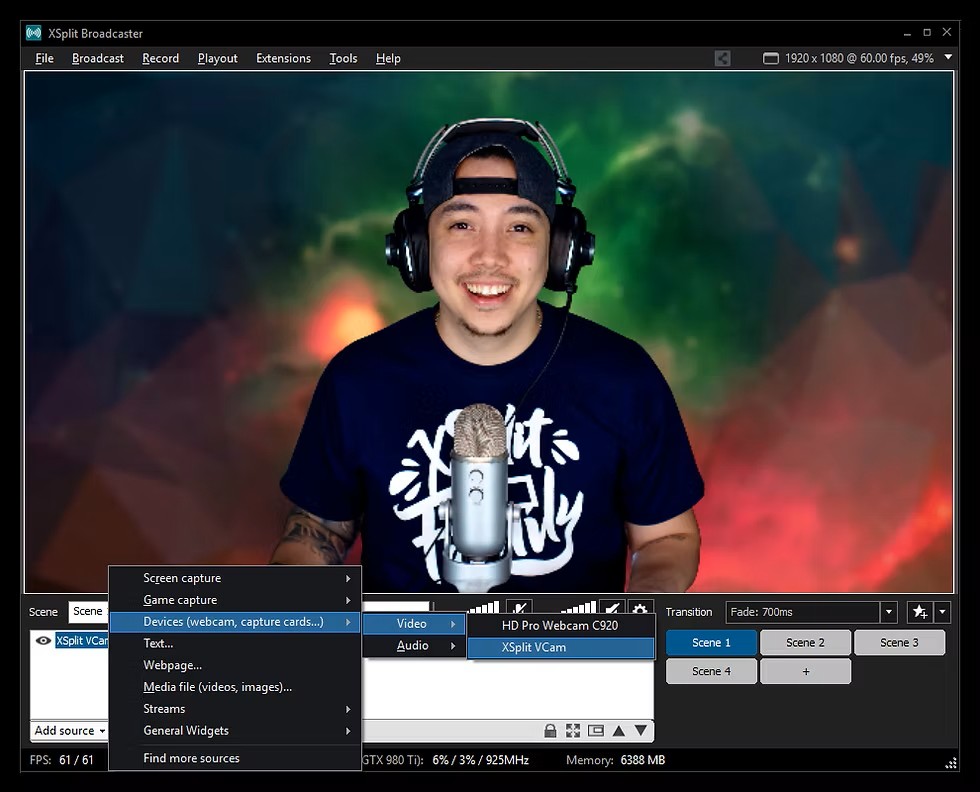Lock the source position

(551, 731)
